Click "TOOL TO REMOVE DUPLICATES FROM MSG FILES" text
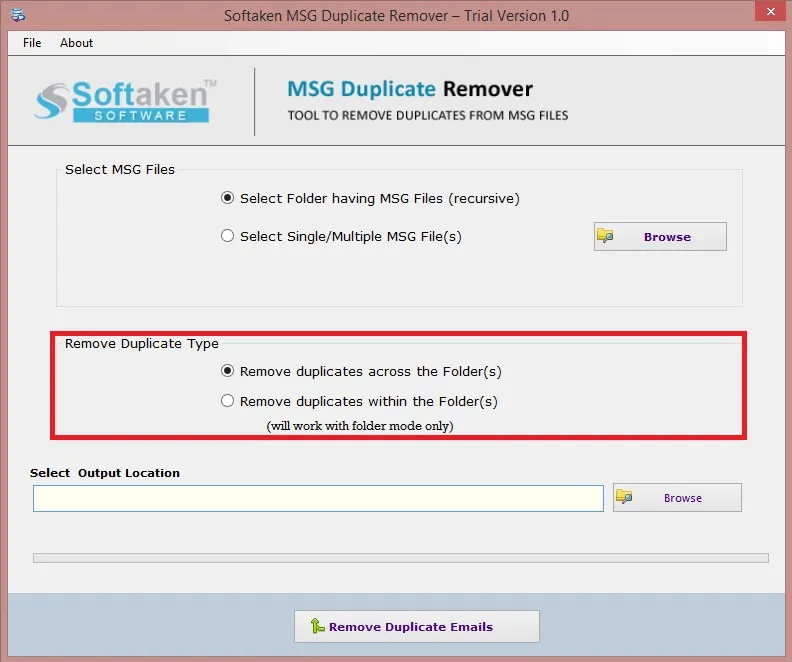This screenshot has width=792, height=662. tap(428, 115)
